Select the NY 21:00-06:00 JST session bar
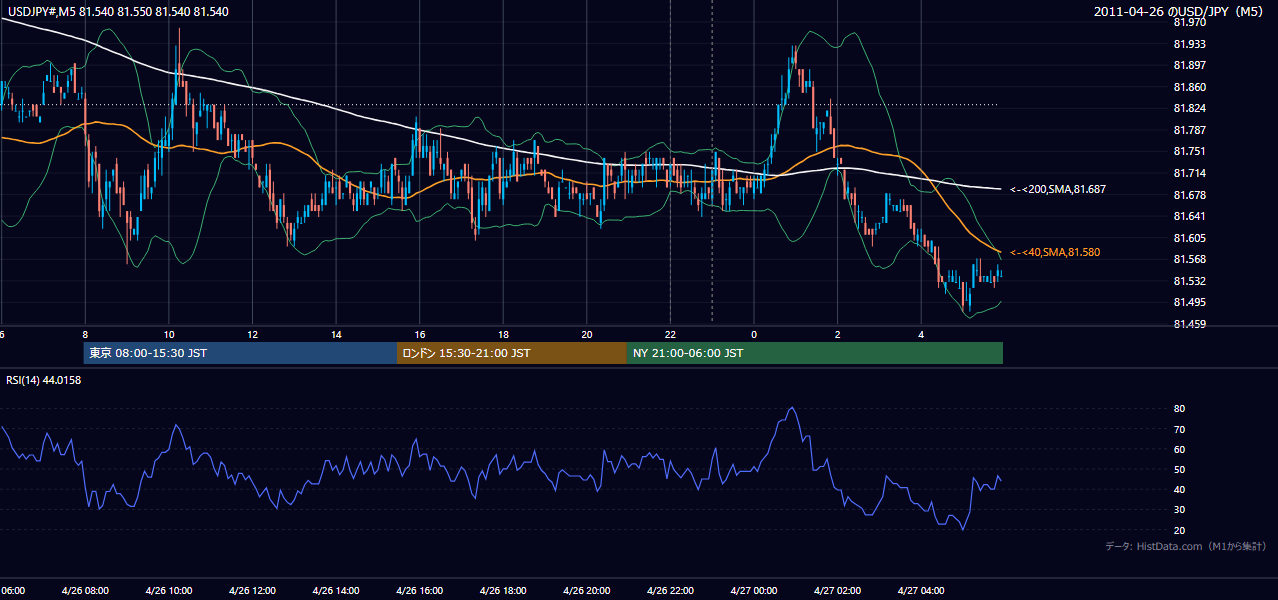1278x600 pixels. tap(815, 353)
